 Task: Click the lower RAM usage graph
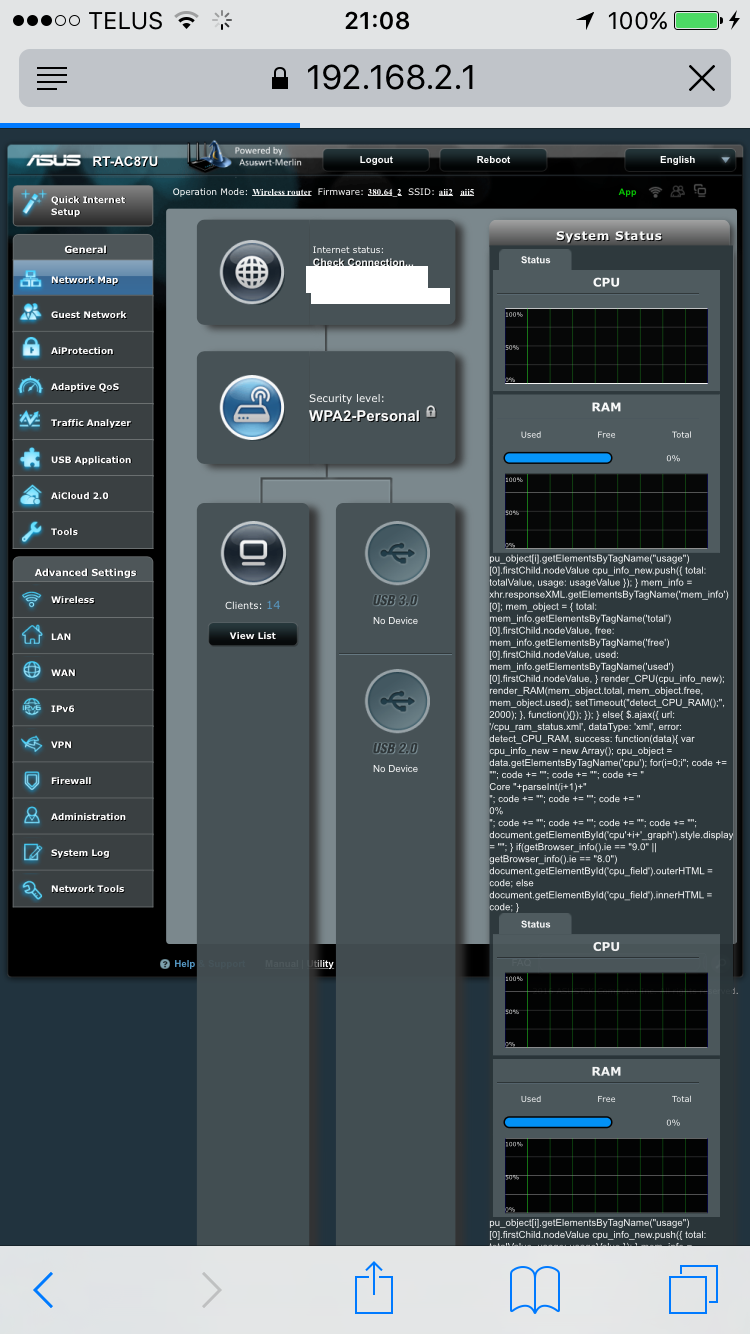click(606, 1175)
